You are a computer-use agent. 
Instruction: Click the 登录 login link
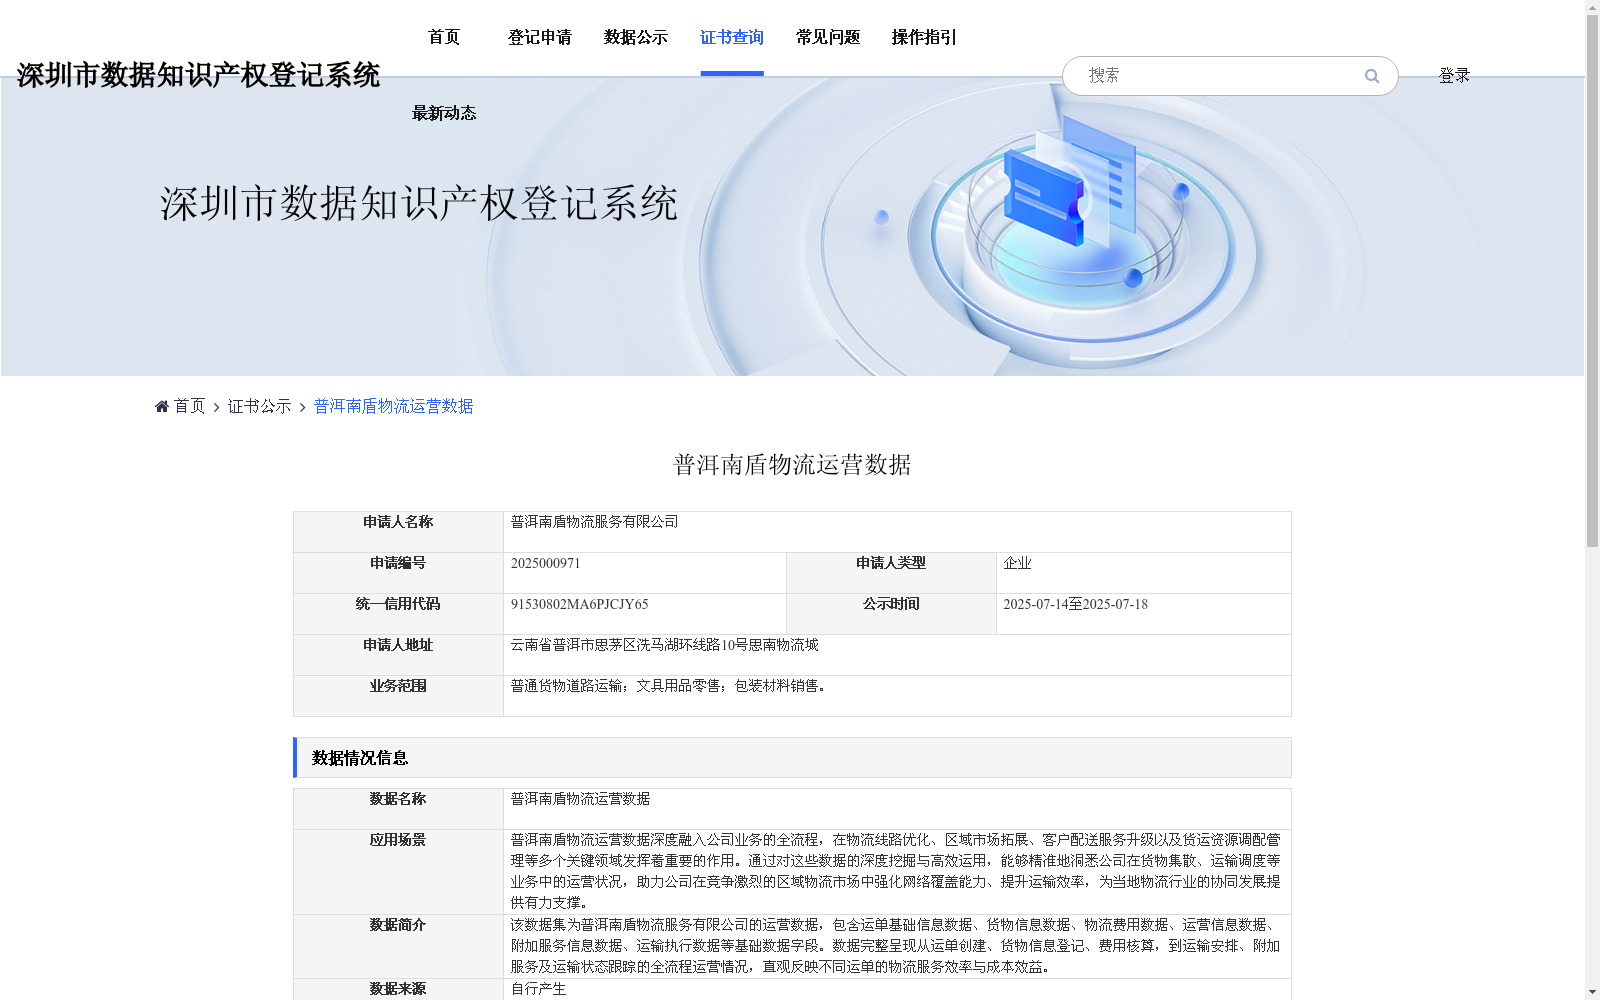pos(1454,75)
